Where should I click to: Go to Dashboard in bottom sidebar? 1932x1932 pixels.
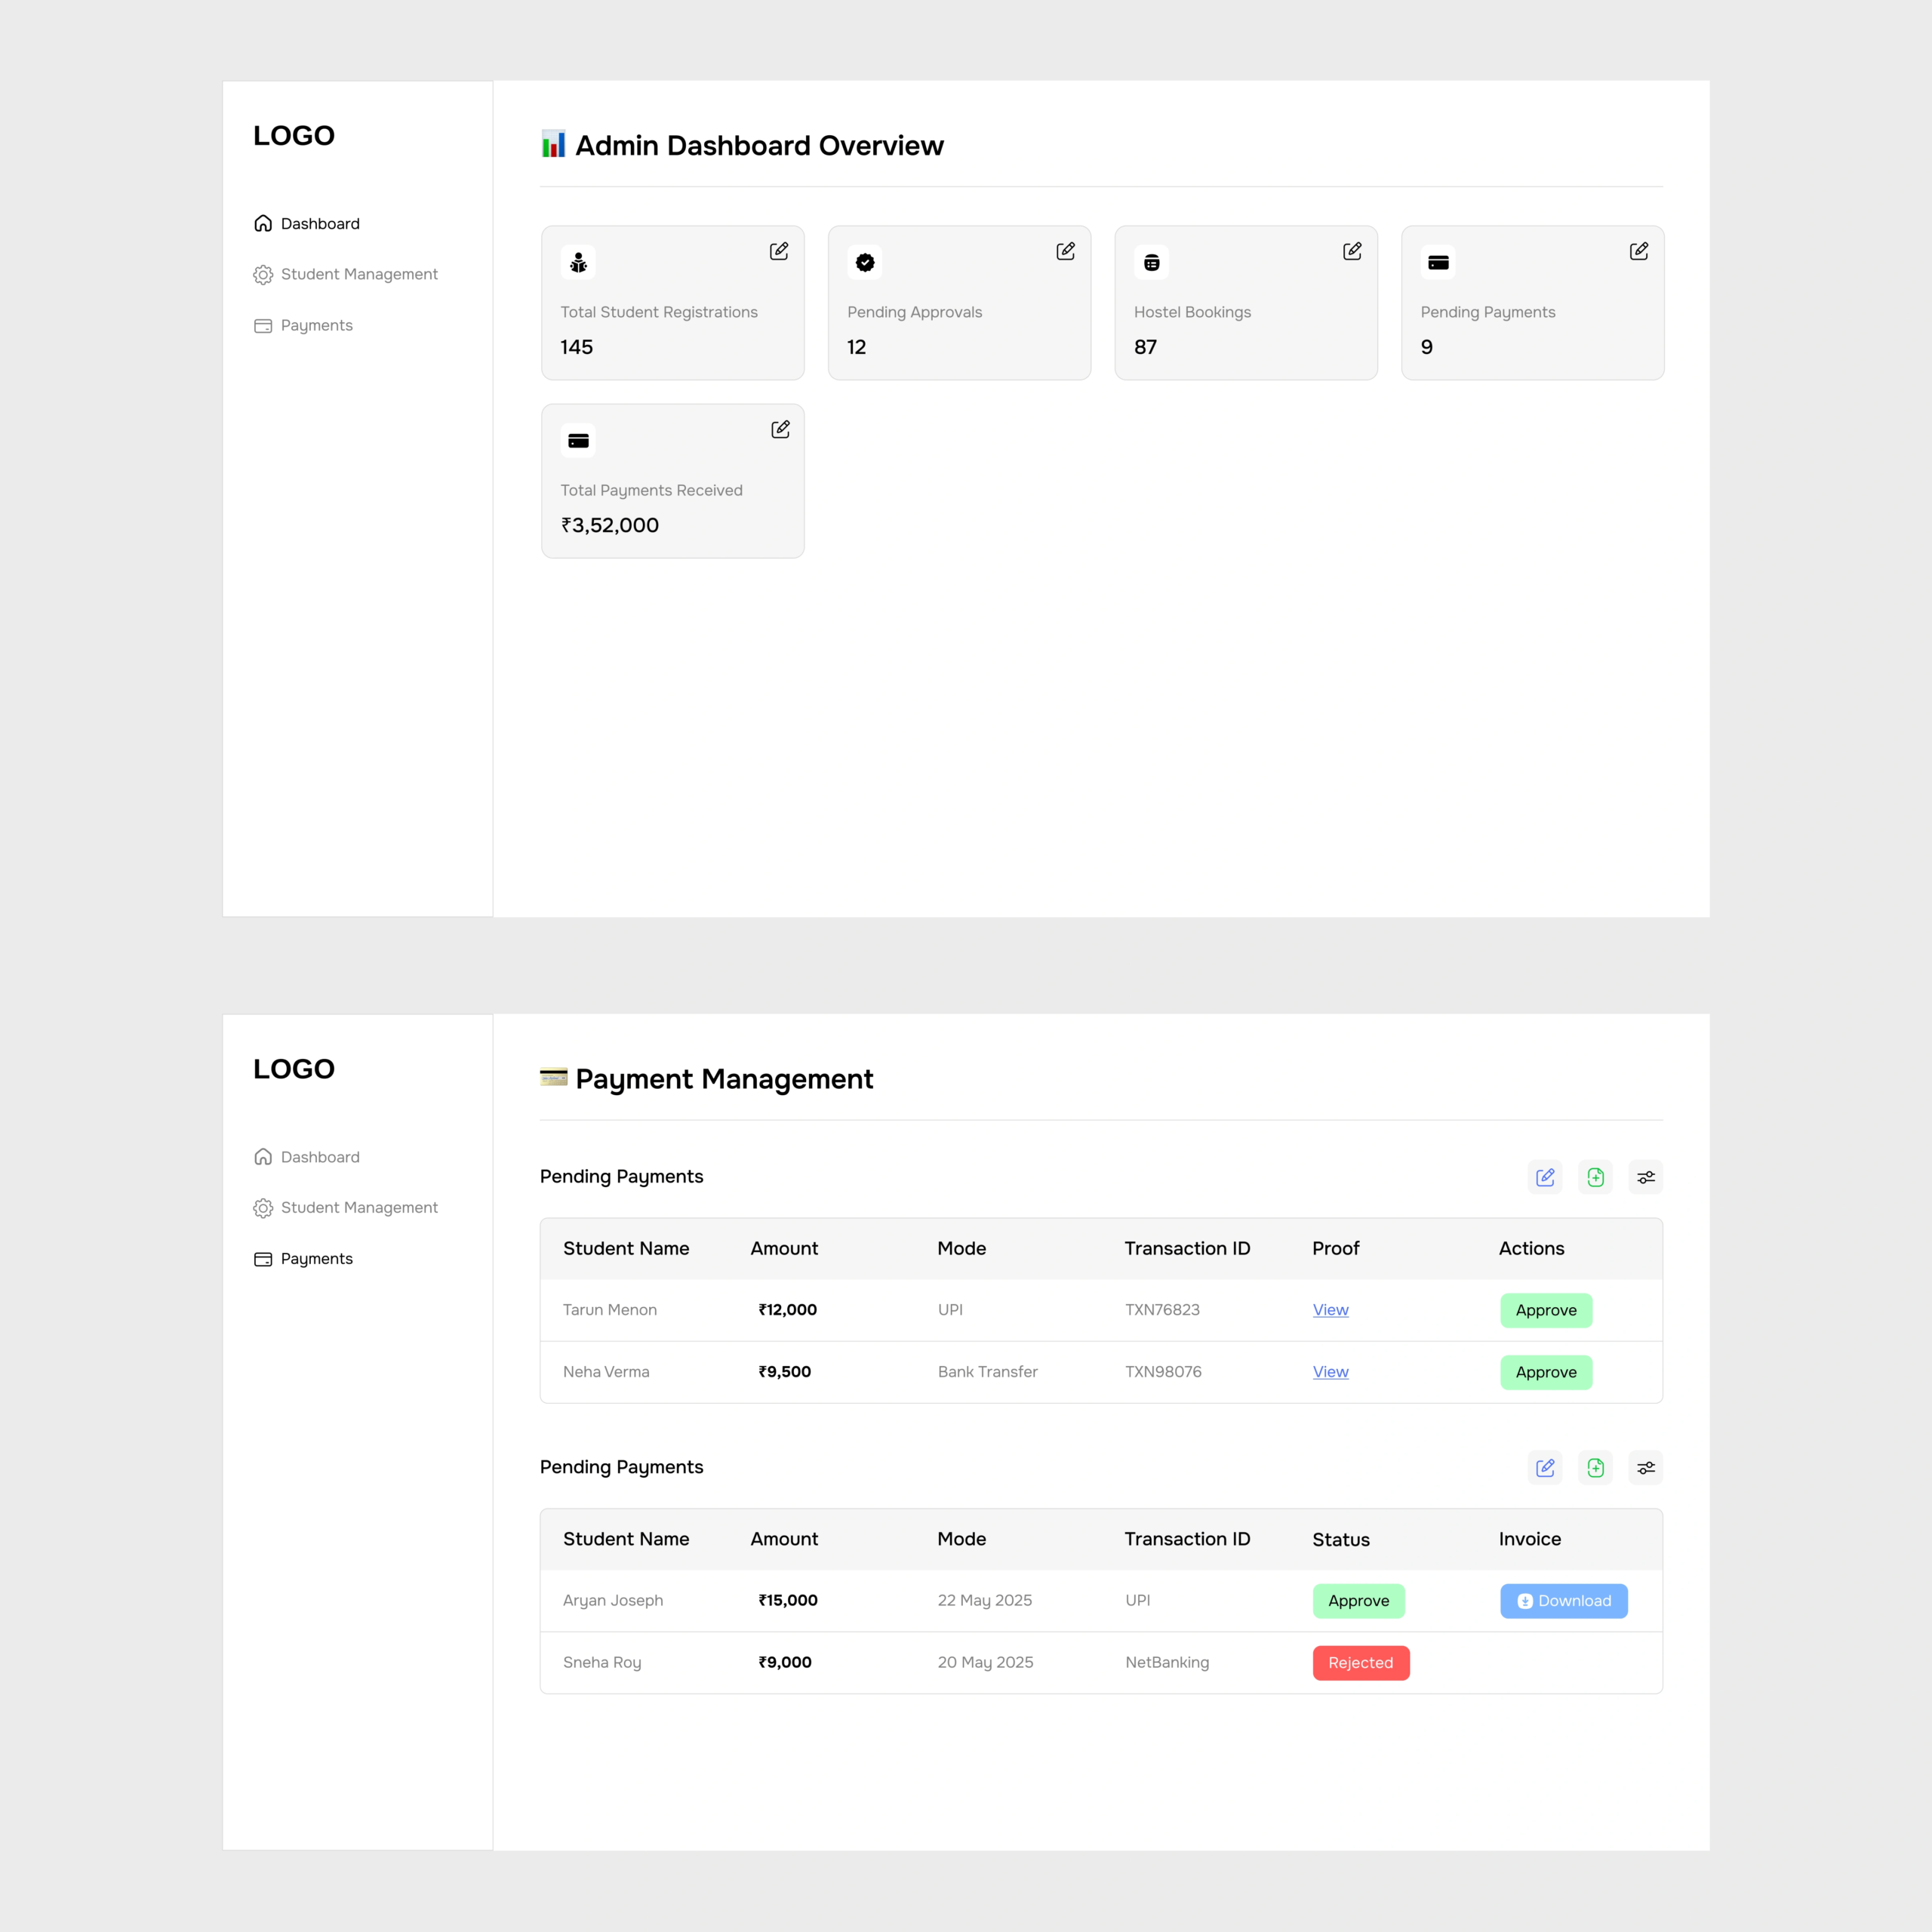click(x=319, y=1157)
